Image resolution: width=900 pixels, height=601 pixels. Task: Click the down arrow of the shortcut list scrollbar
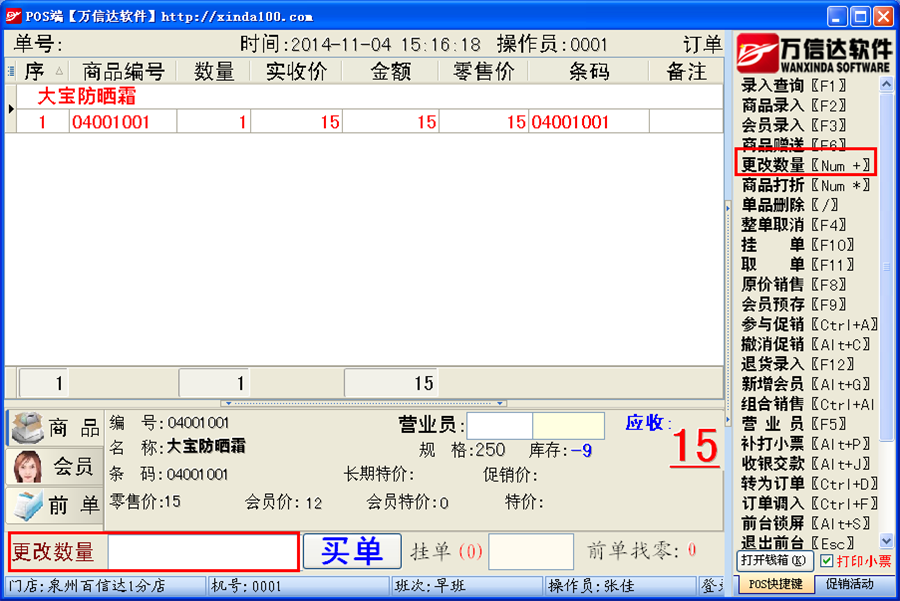[886, 541]
